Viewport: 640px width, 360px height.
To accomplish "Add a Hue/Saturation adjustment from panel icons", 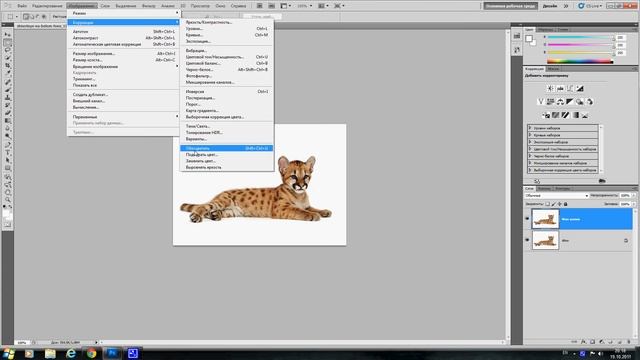I will [x=550, y=102].
